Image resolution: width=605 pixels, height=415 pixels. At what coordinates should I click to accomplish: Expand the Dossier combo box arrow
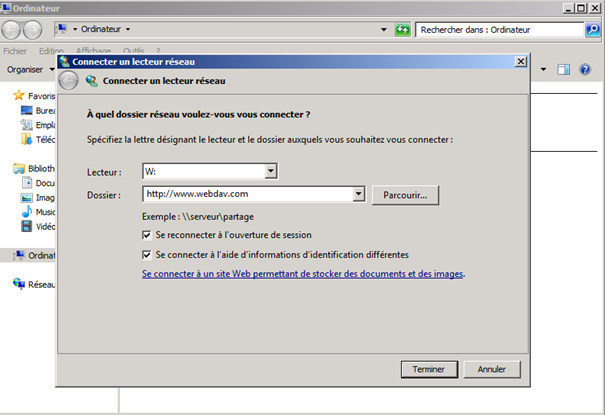(x=358, y=194)
